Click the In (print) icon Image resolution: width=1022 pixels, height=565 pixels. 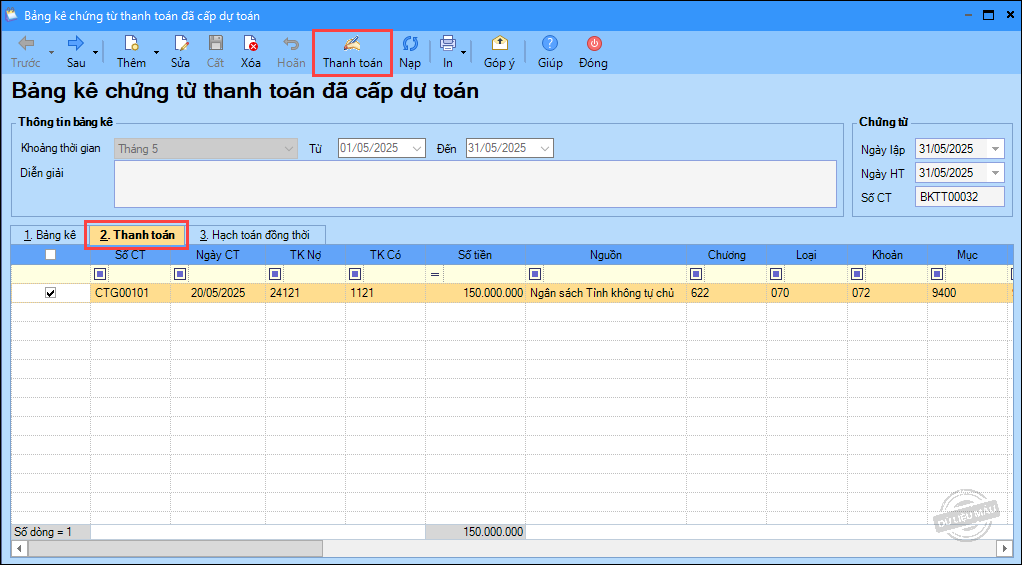(x=447, y=44)
